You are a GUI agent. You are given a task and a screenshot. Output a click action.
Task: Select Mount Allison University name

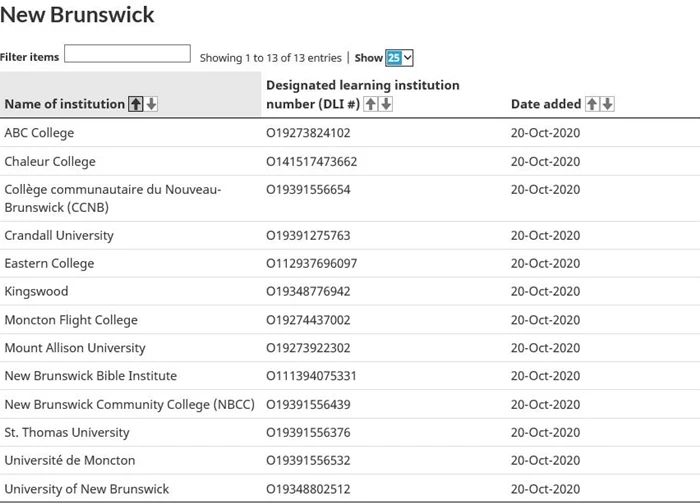coord(75,348)
